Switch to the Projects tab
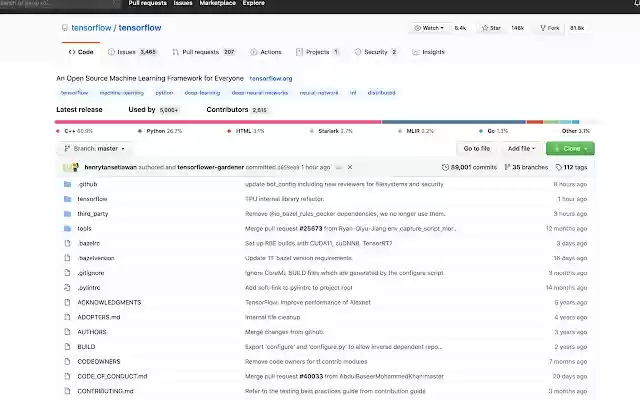The height and width of the screenshot is (400, 640). [x=318, y=52]
